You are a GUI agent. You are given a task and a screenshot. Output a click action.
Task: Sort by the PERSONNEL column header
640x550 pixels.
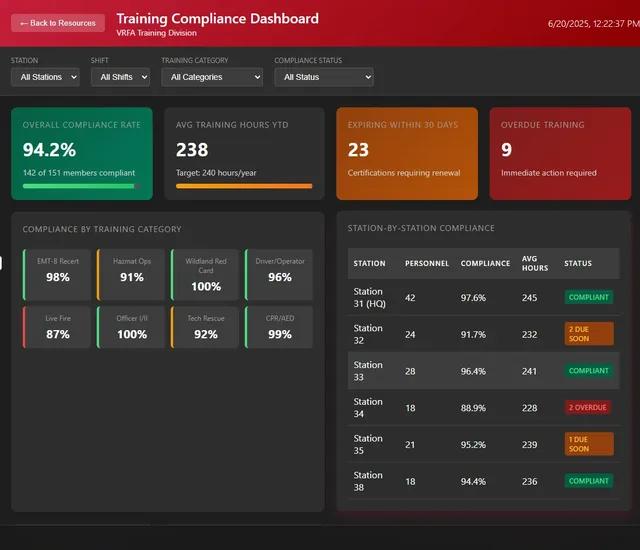point(427,264)
